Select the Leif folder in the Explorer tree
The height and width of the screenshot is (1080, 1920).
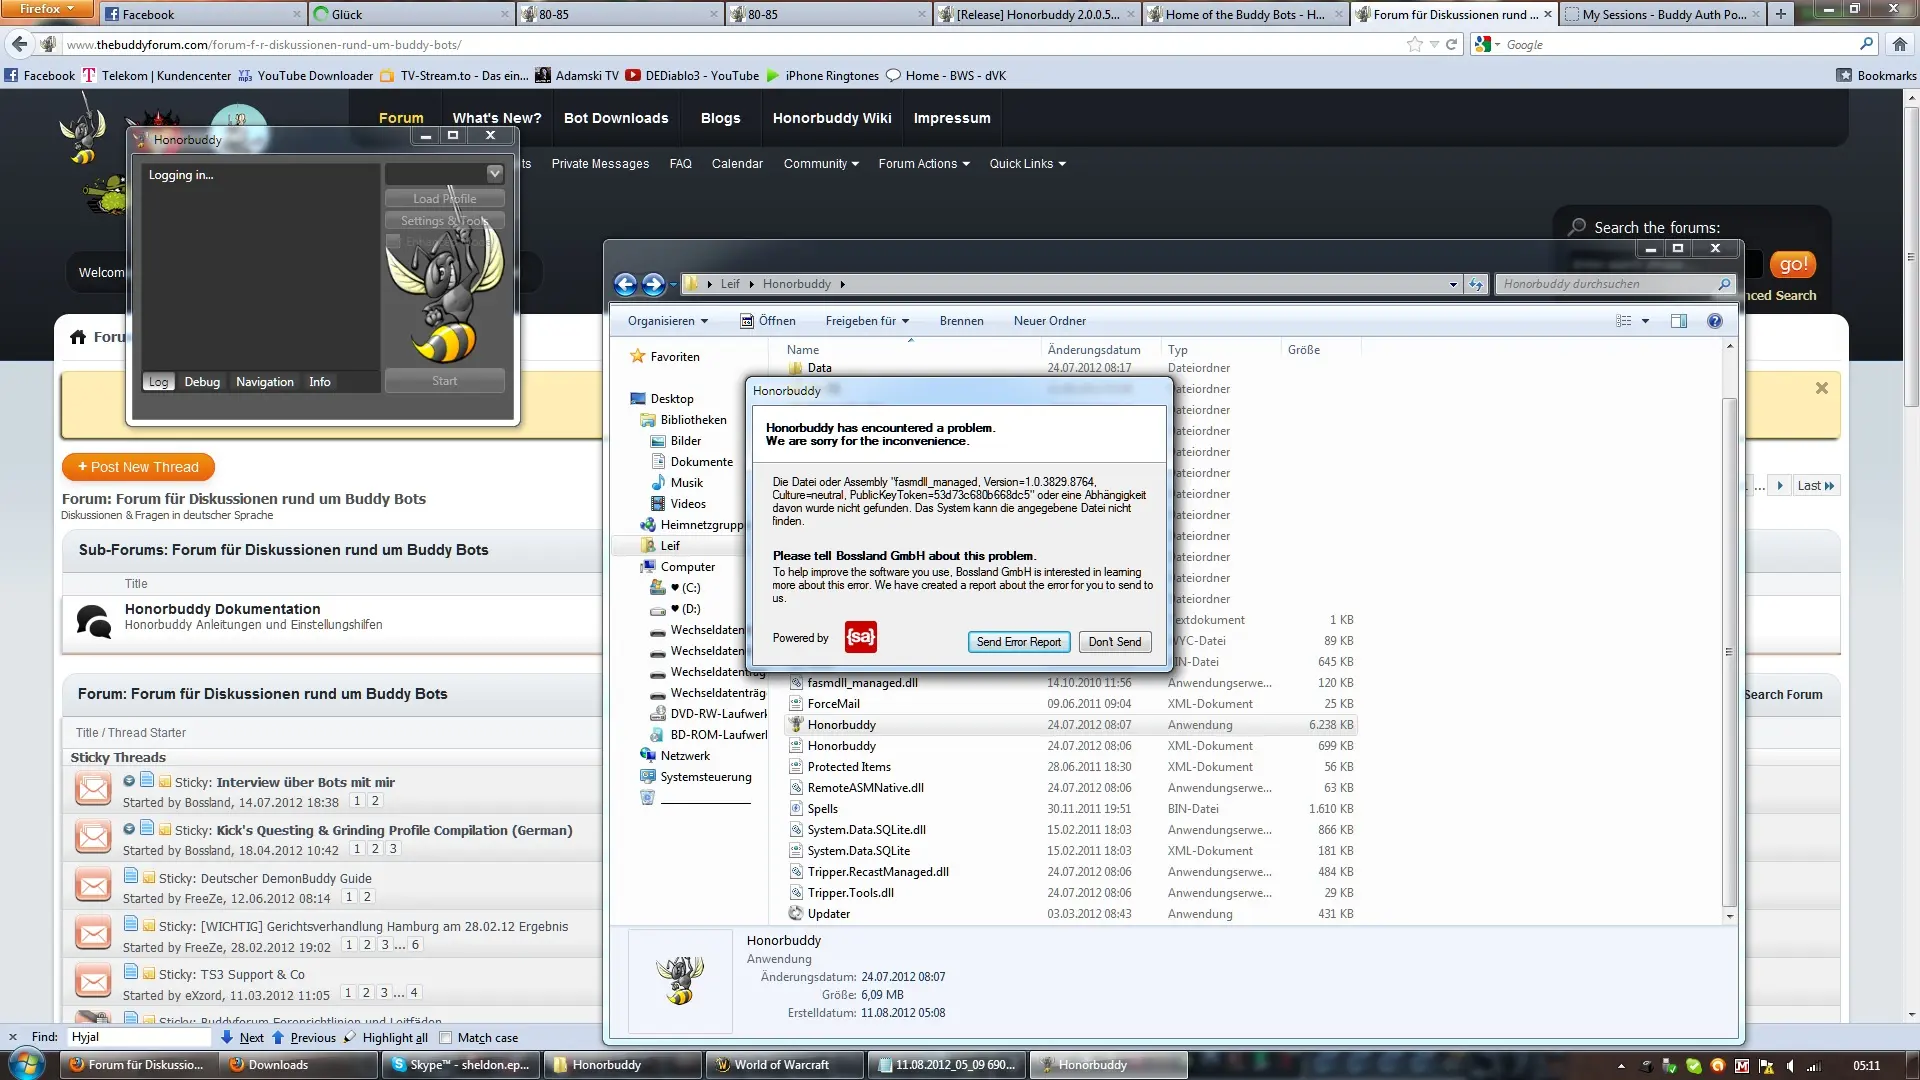point(670,546)
